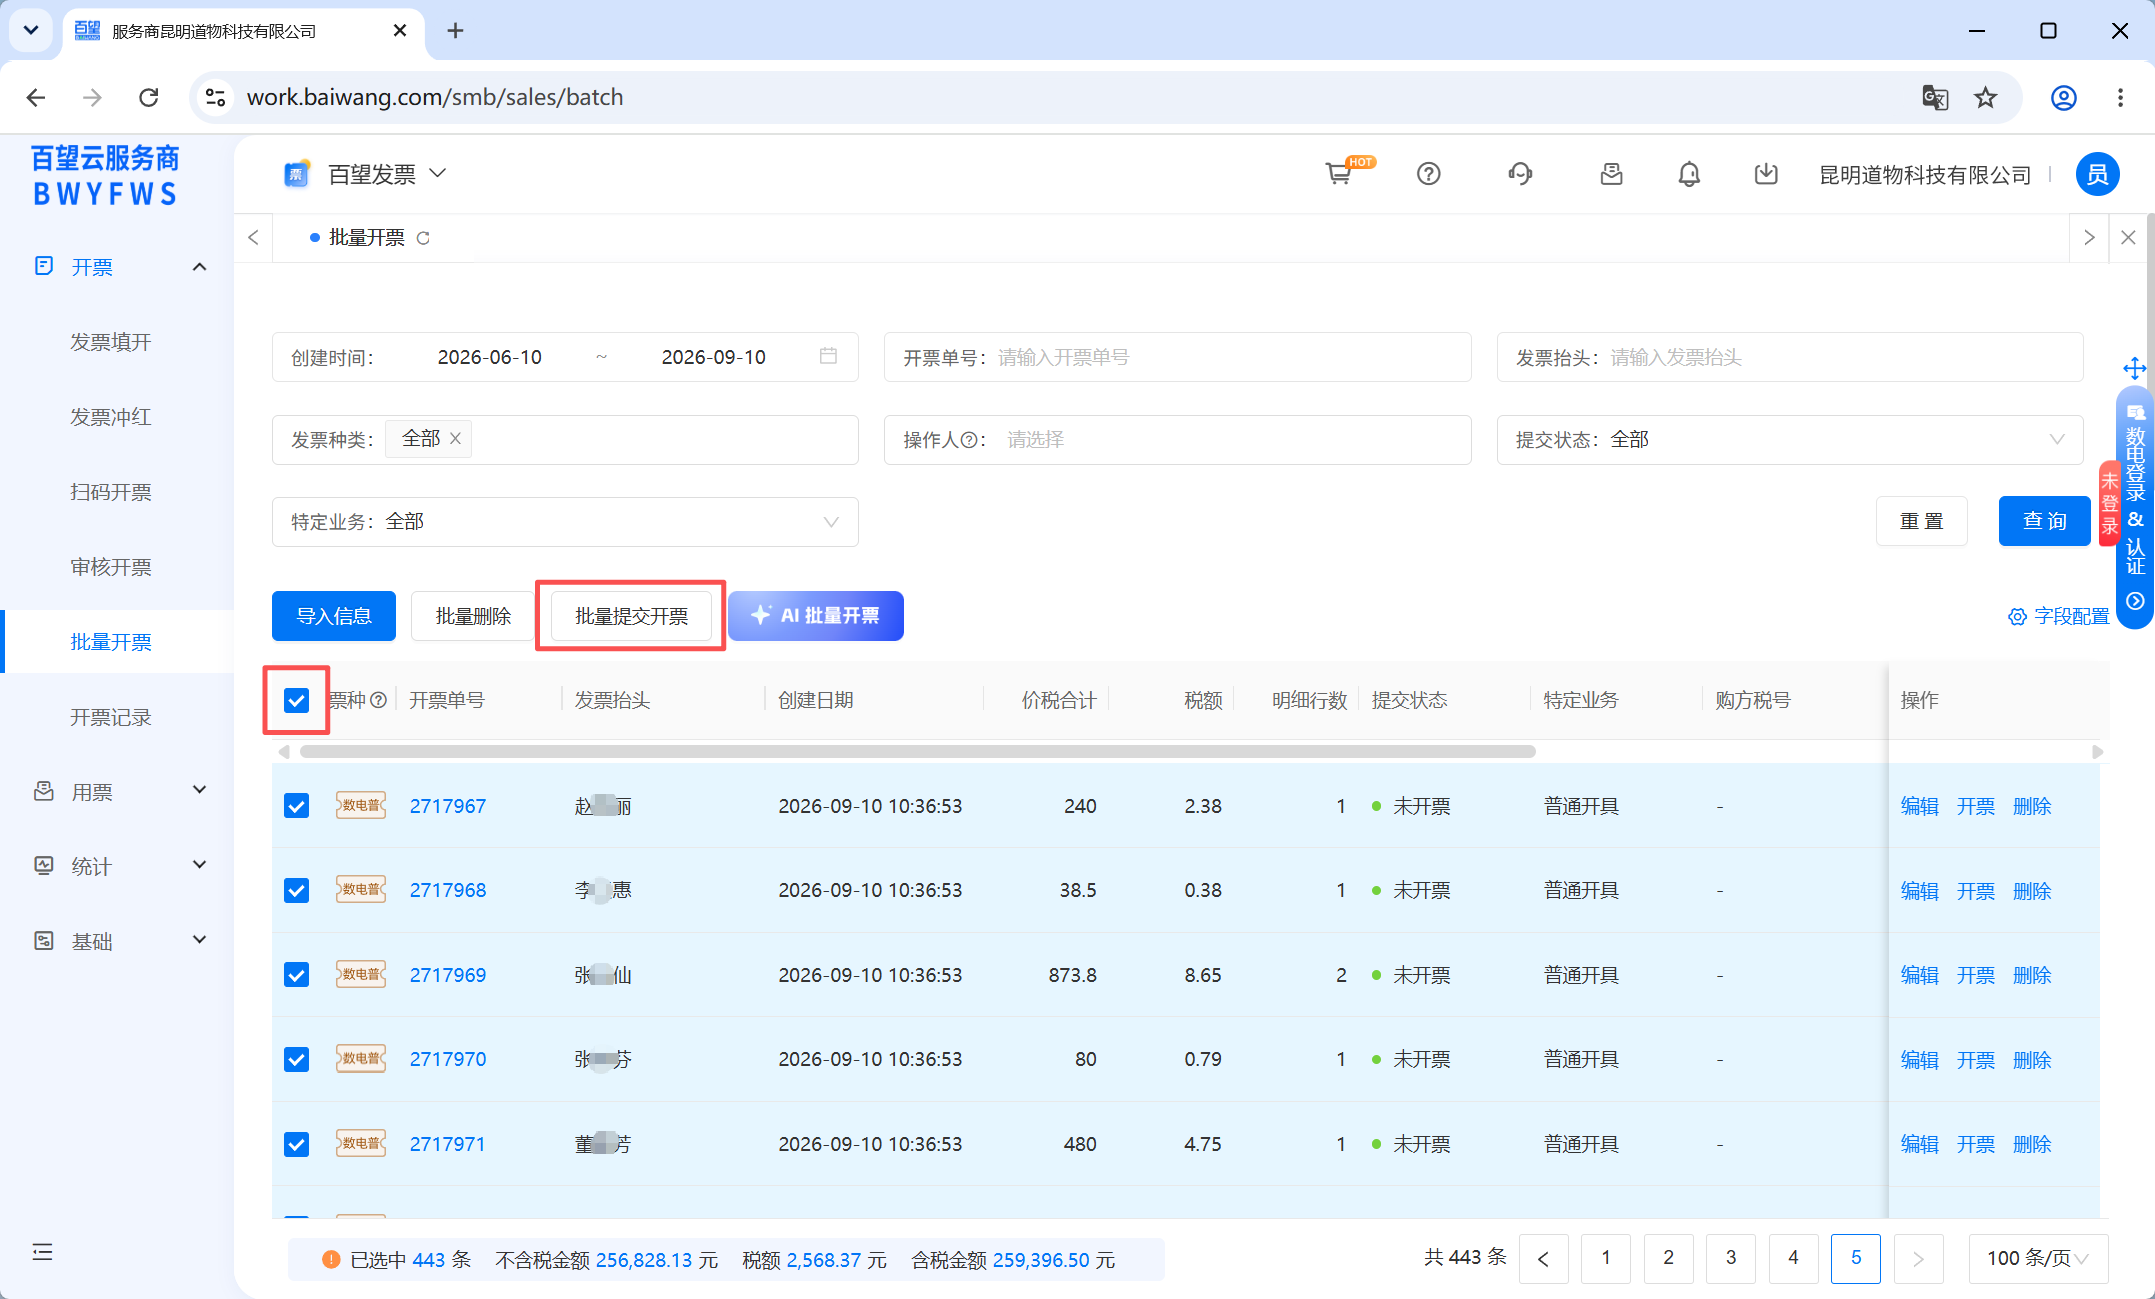The width and height of the screenshot is (2155, 1299).
Task: Expand the 统计 sidebar menu
Action: tap(199, 865)
